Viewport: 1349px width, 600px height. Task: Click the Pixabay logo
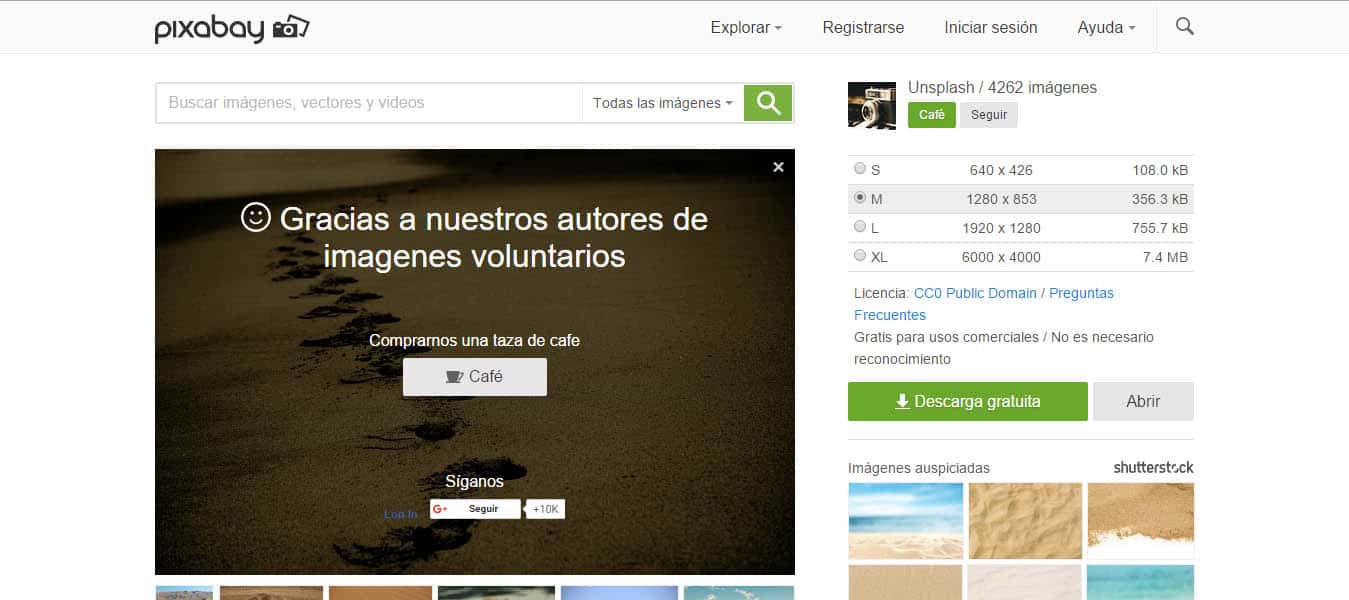click(x=232, y=28)
